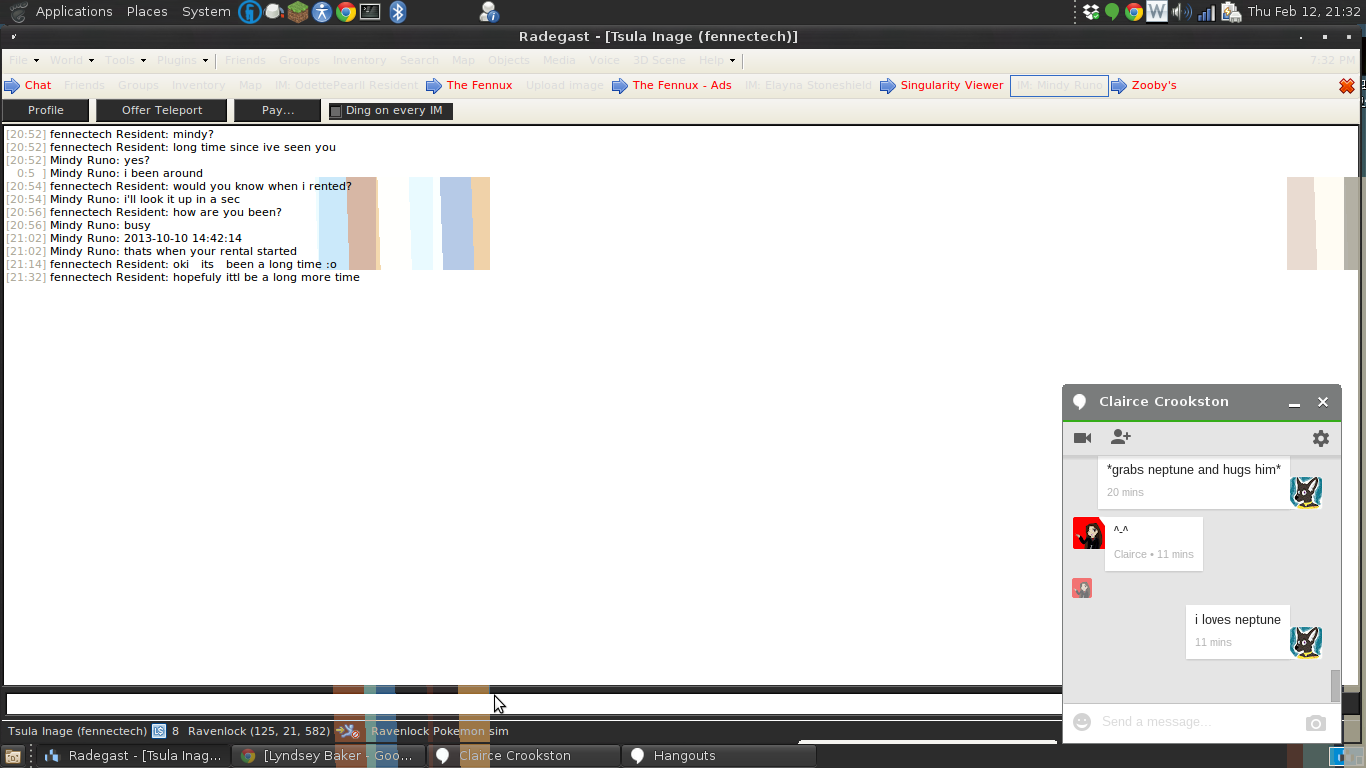Select the Chat tab
Viewport: 1366px width, 768px height.
pos(38,86)
